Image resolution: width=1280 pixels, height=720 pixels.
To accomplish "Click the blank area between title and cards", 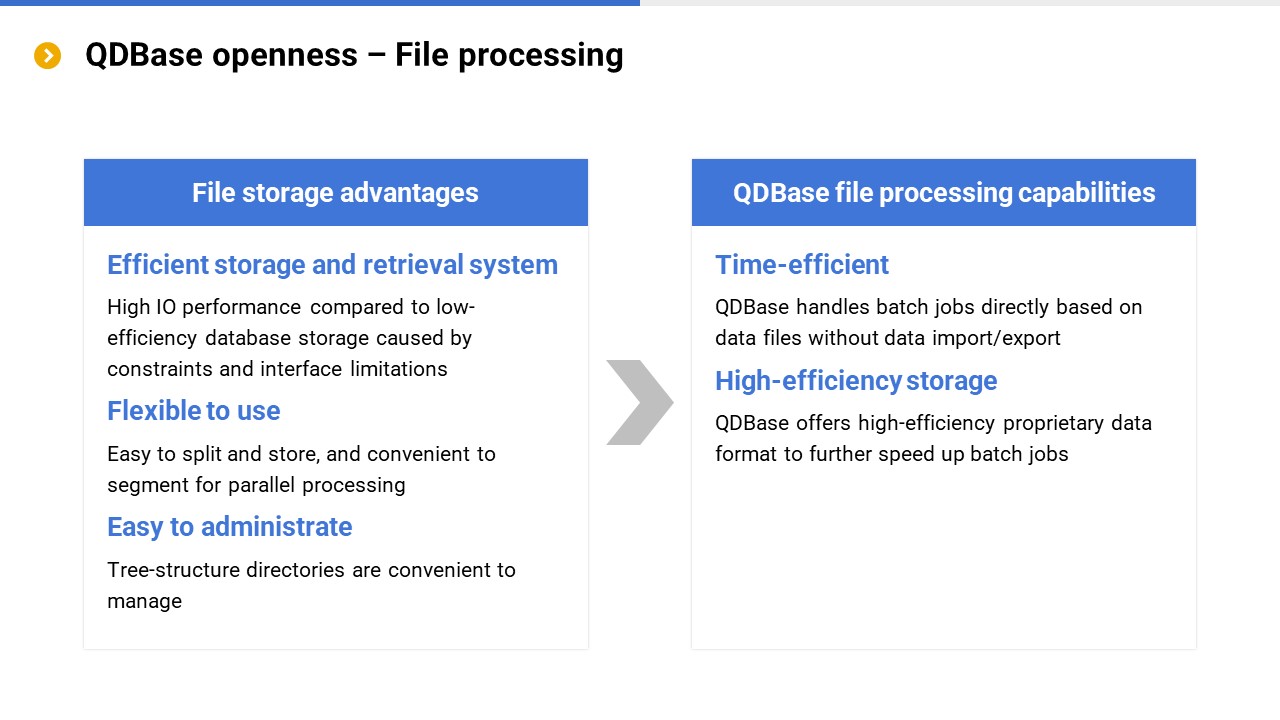I will [640, 115].
